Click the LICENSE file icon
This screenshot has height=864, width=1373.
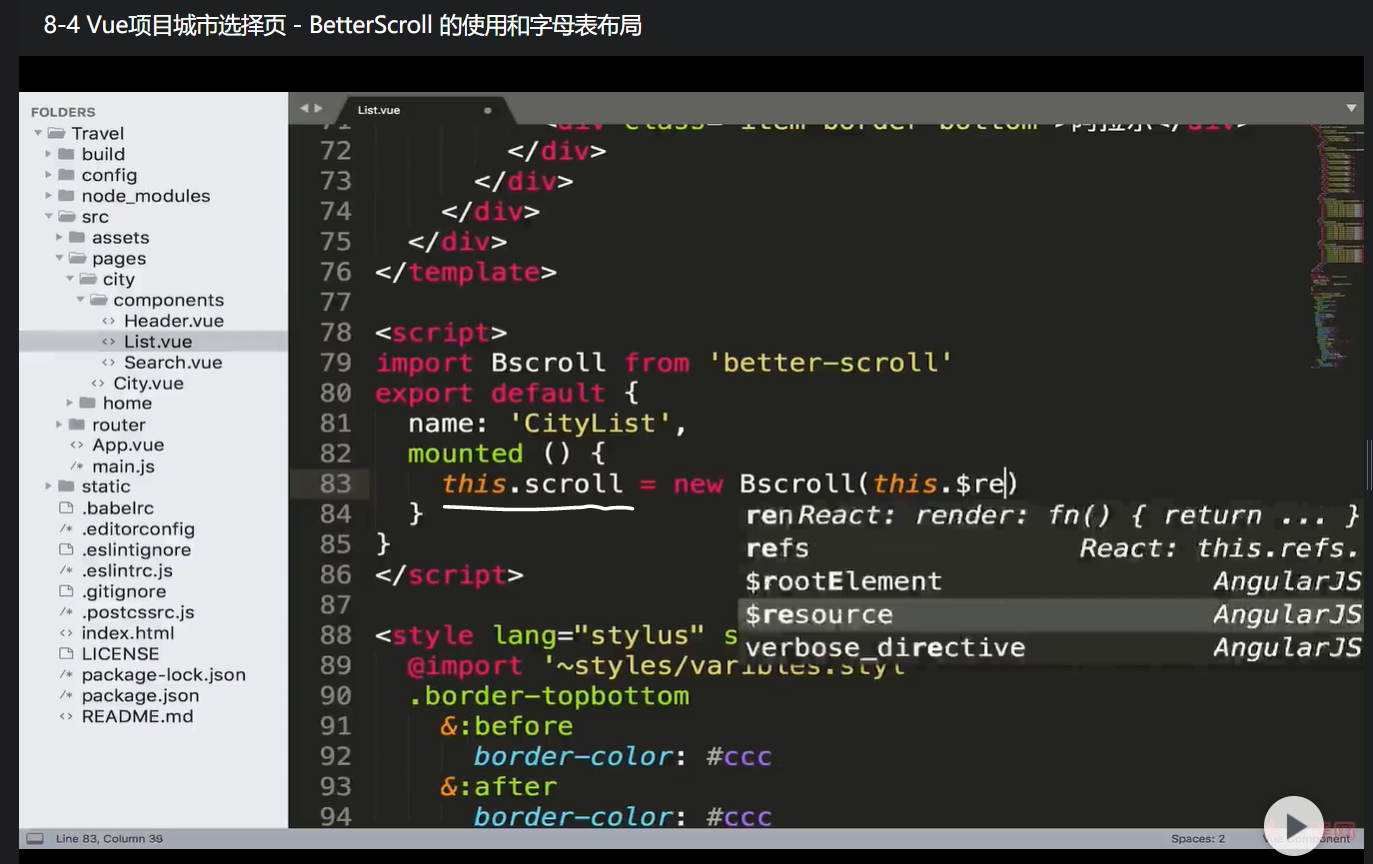(x=66, y=654)
